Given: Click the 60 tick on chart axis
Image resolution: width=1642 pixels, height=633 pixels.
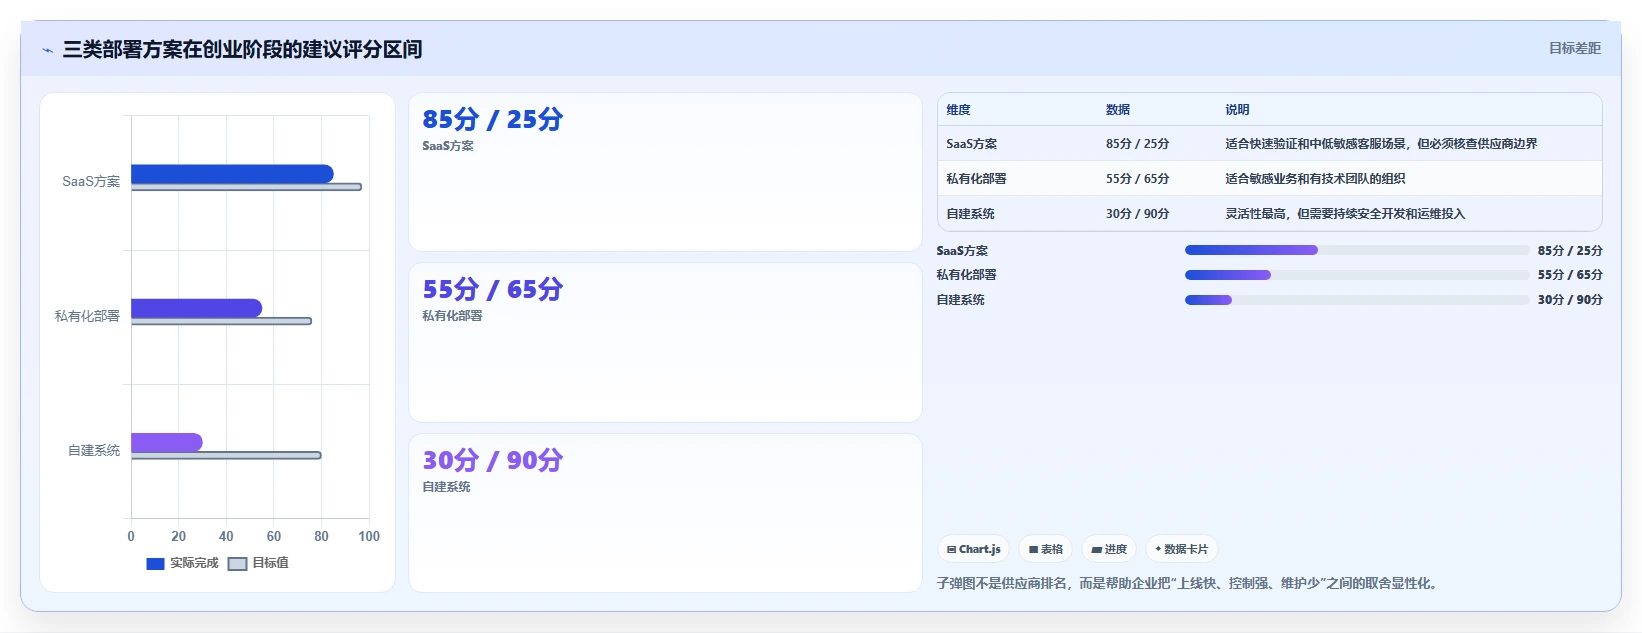Looking at the screenshot, I should [x=274, y=536].
